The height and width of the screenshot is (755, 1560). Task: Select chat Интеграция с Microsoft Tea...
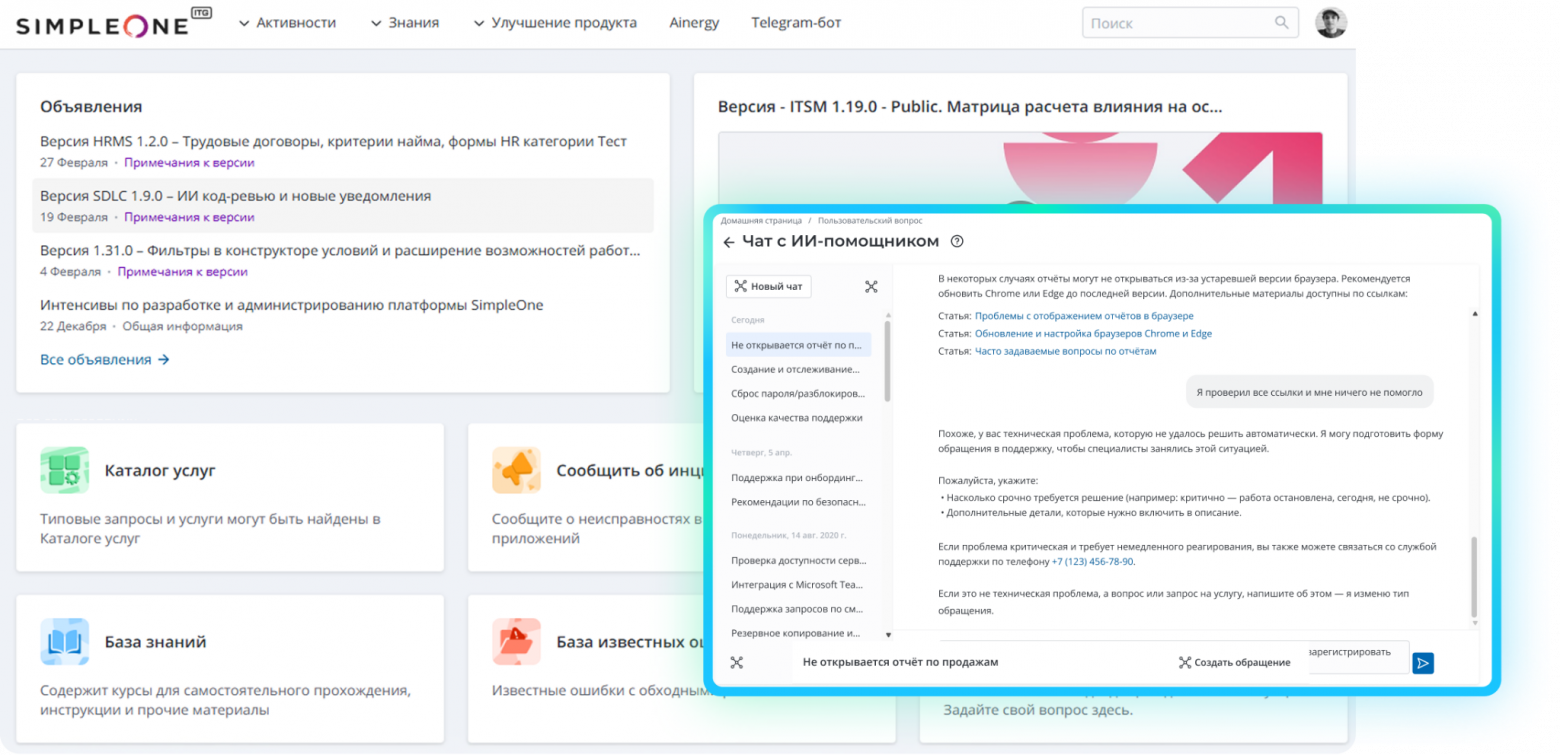[x=798, y=584]
